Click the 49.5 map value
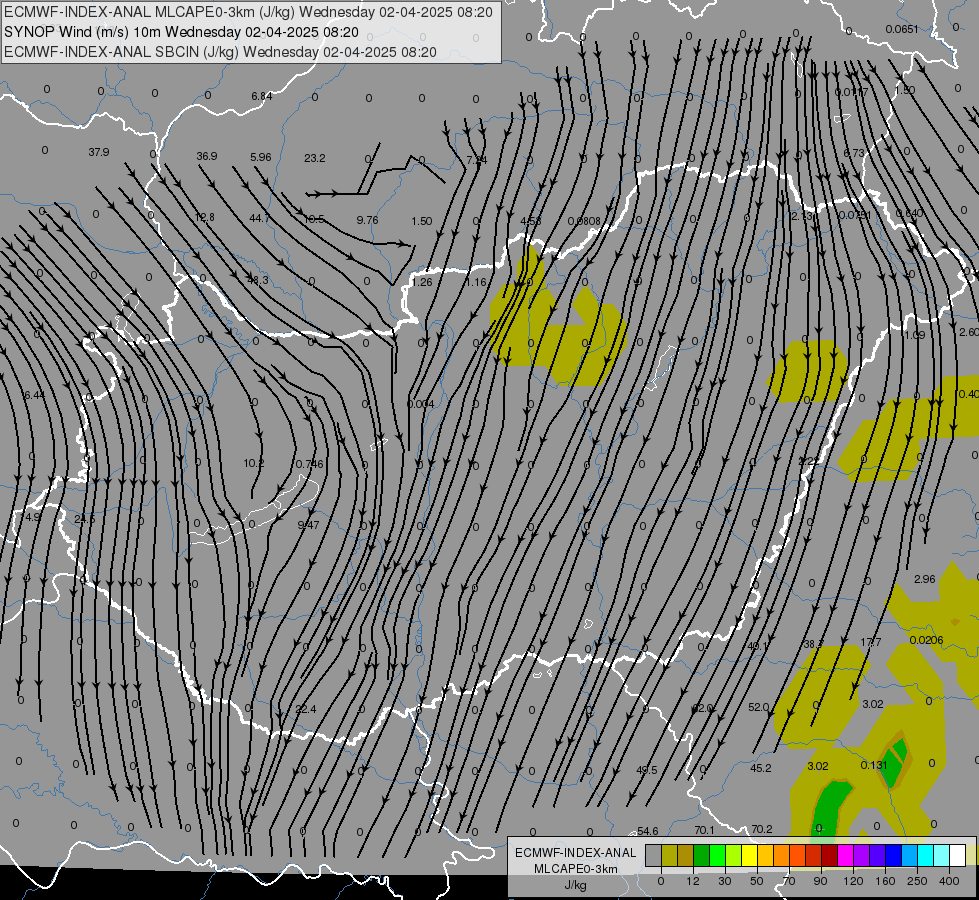 [647, 770]
